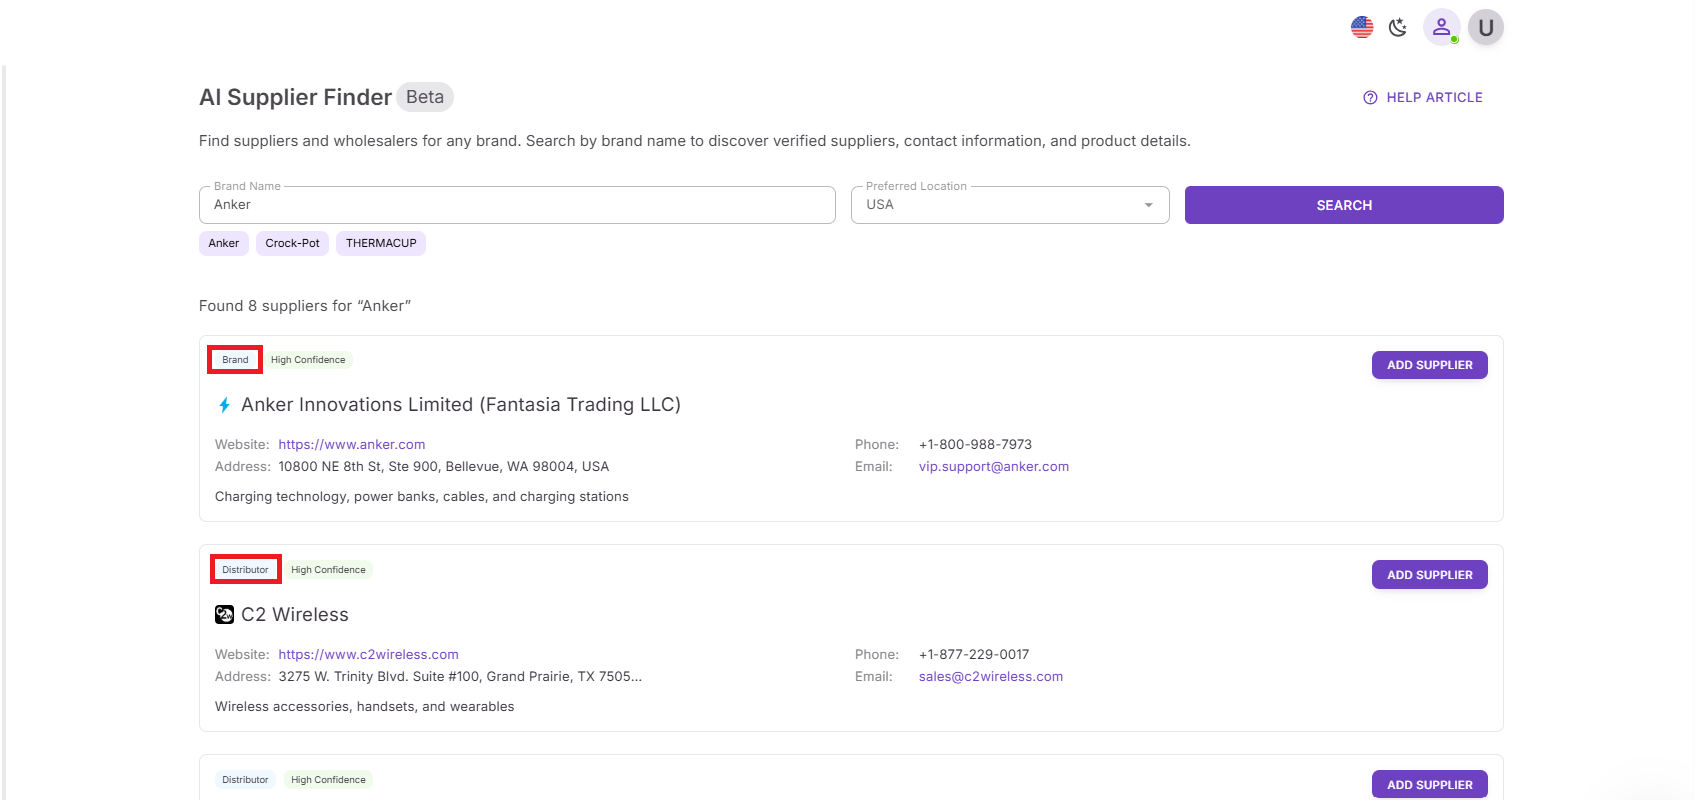Screen dimensions: 1695x800
Task: Open the user profile icon
Action: (1441, 27)
